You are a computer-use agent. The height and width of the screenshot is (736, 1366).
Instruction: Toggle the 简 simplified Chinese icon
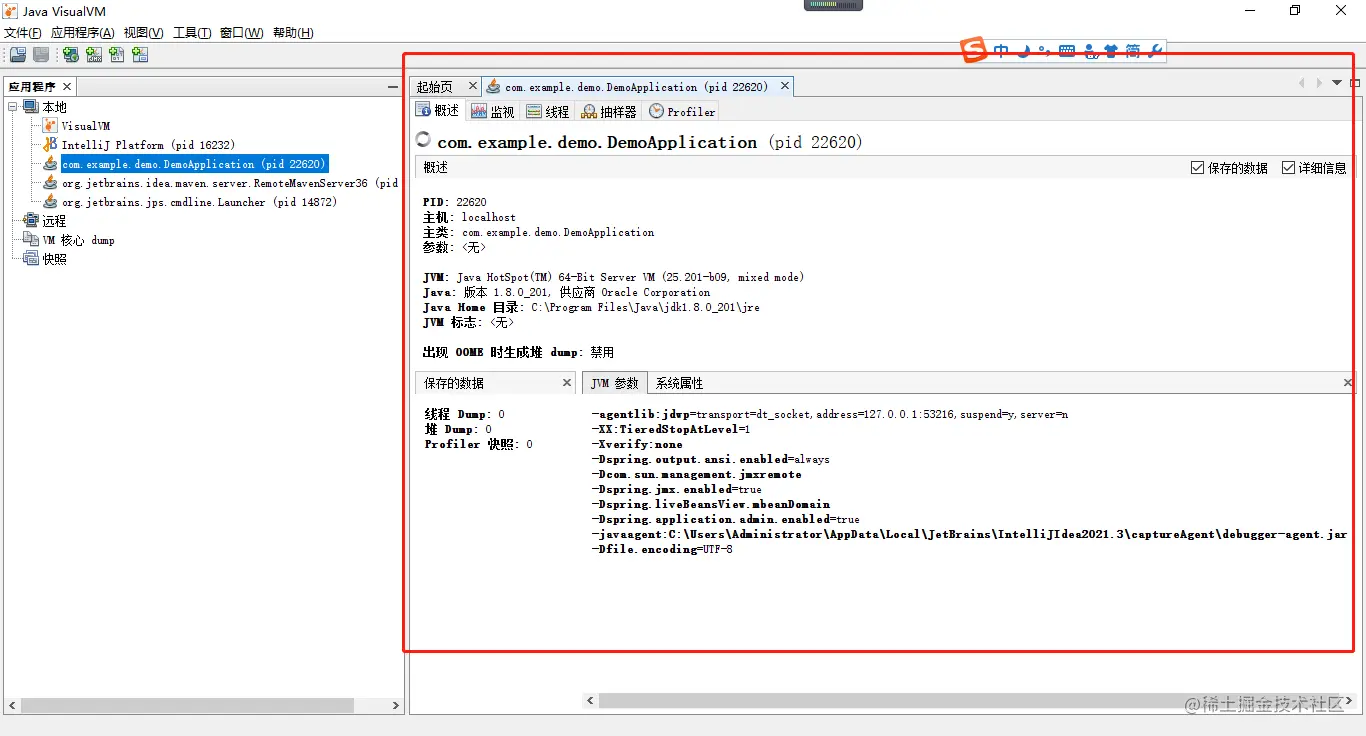coord(1132,51)
